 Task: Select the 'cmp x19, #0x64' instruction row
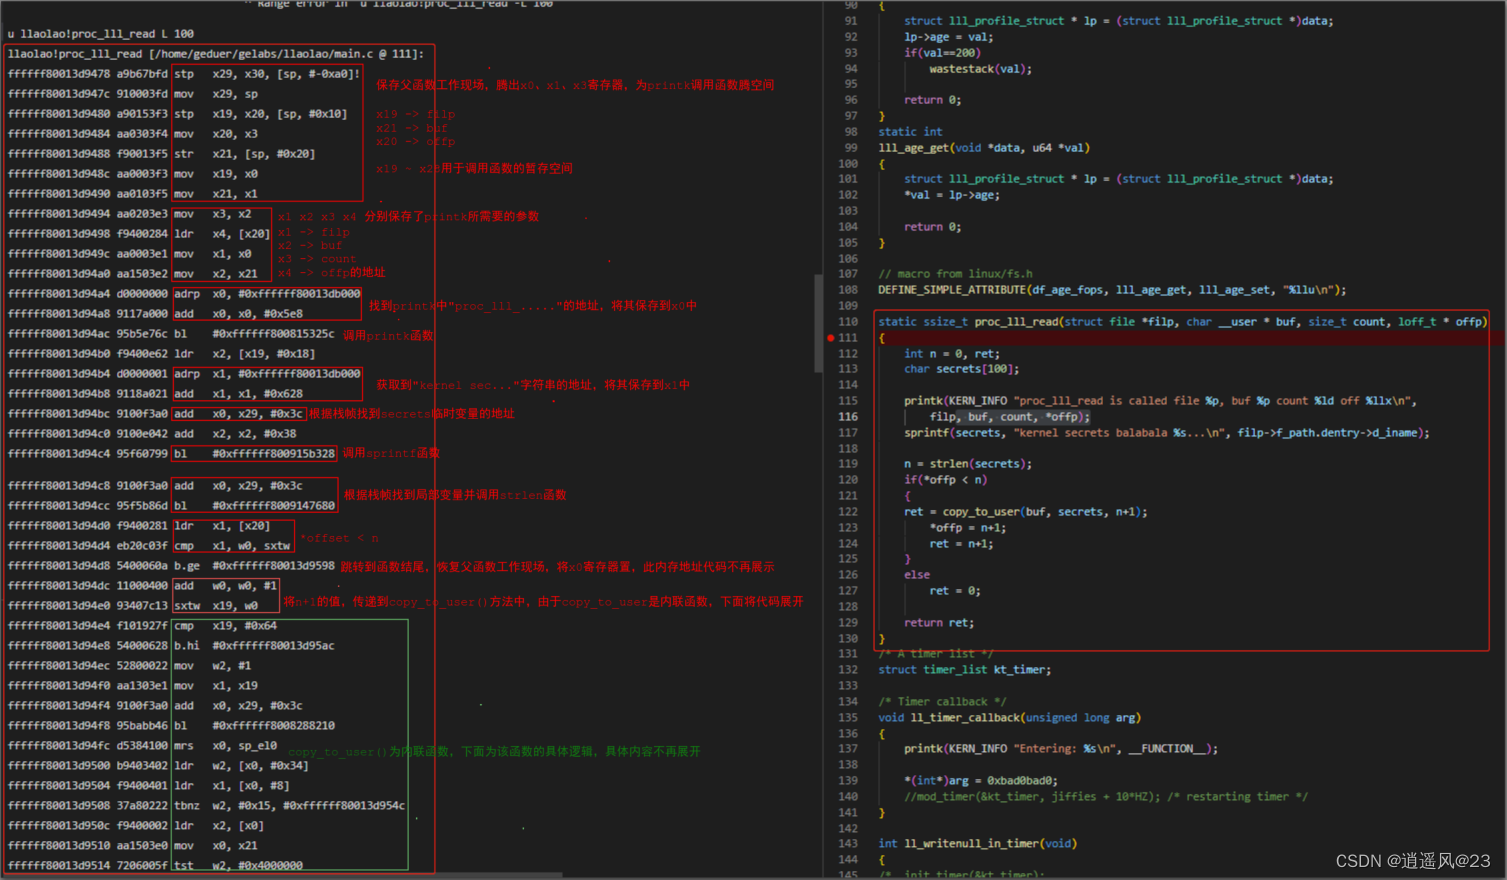143,626
